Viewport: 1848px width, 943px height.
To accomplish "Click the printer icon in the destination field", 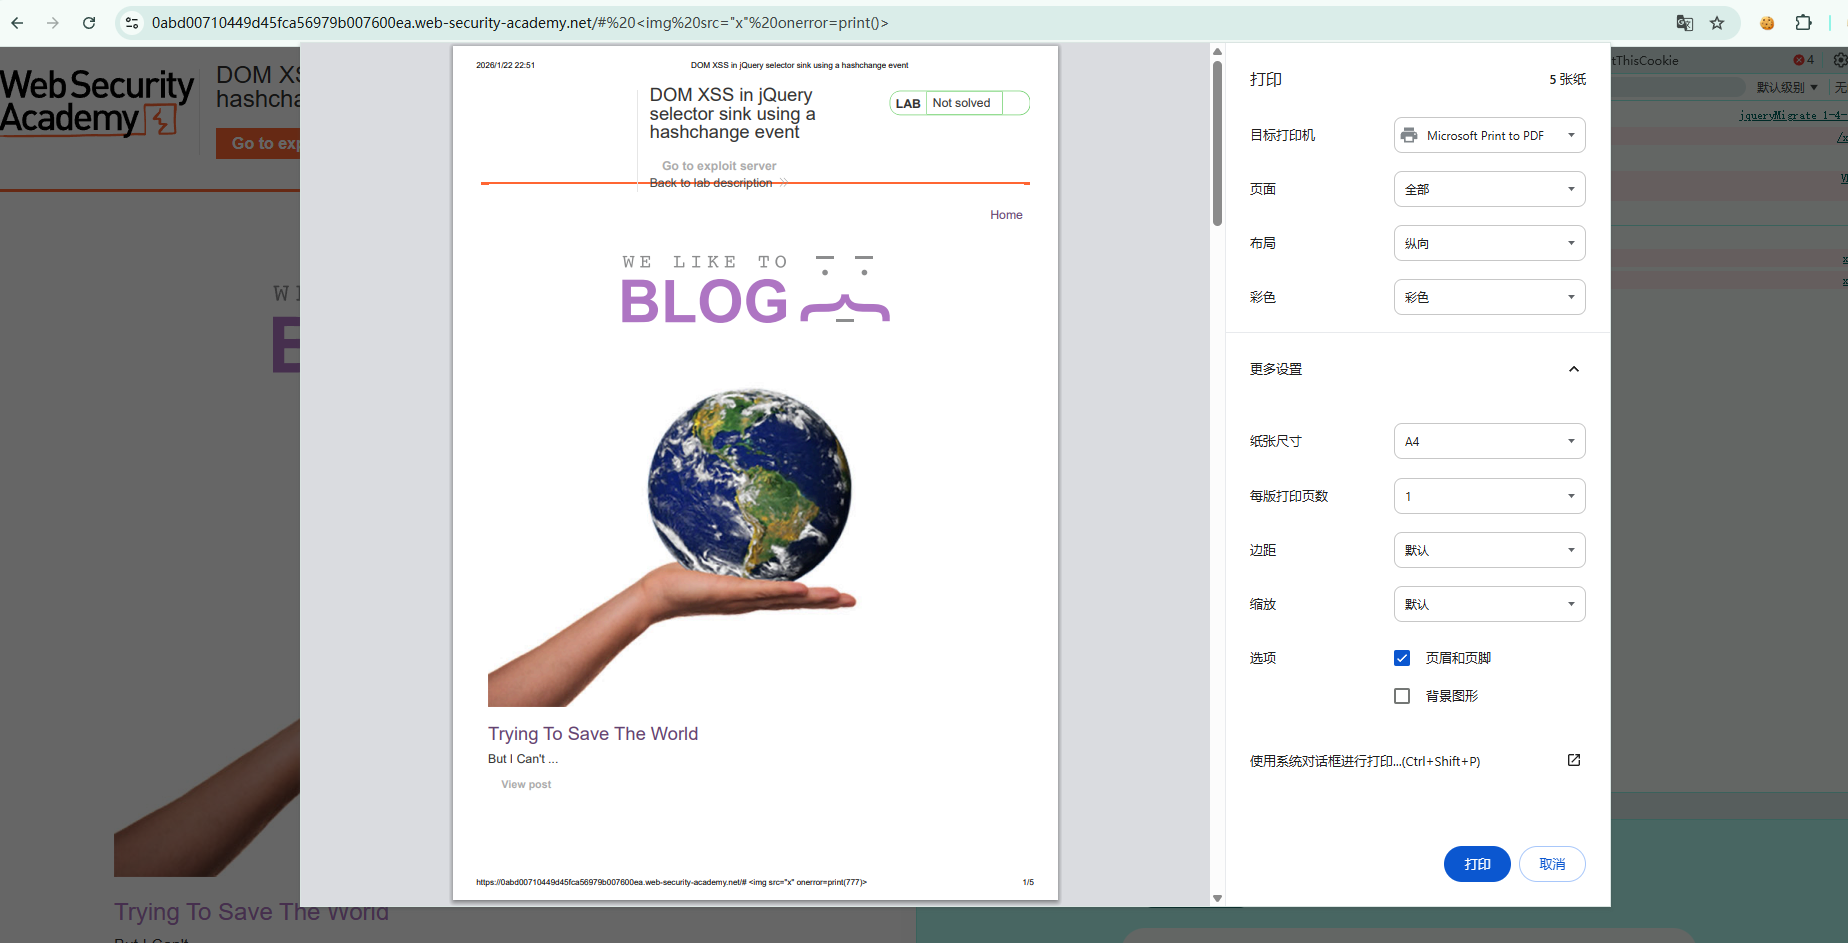I will [1409, 135].
